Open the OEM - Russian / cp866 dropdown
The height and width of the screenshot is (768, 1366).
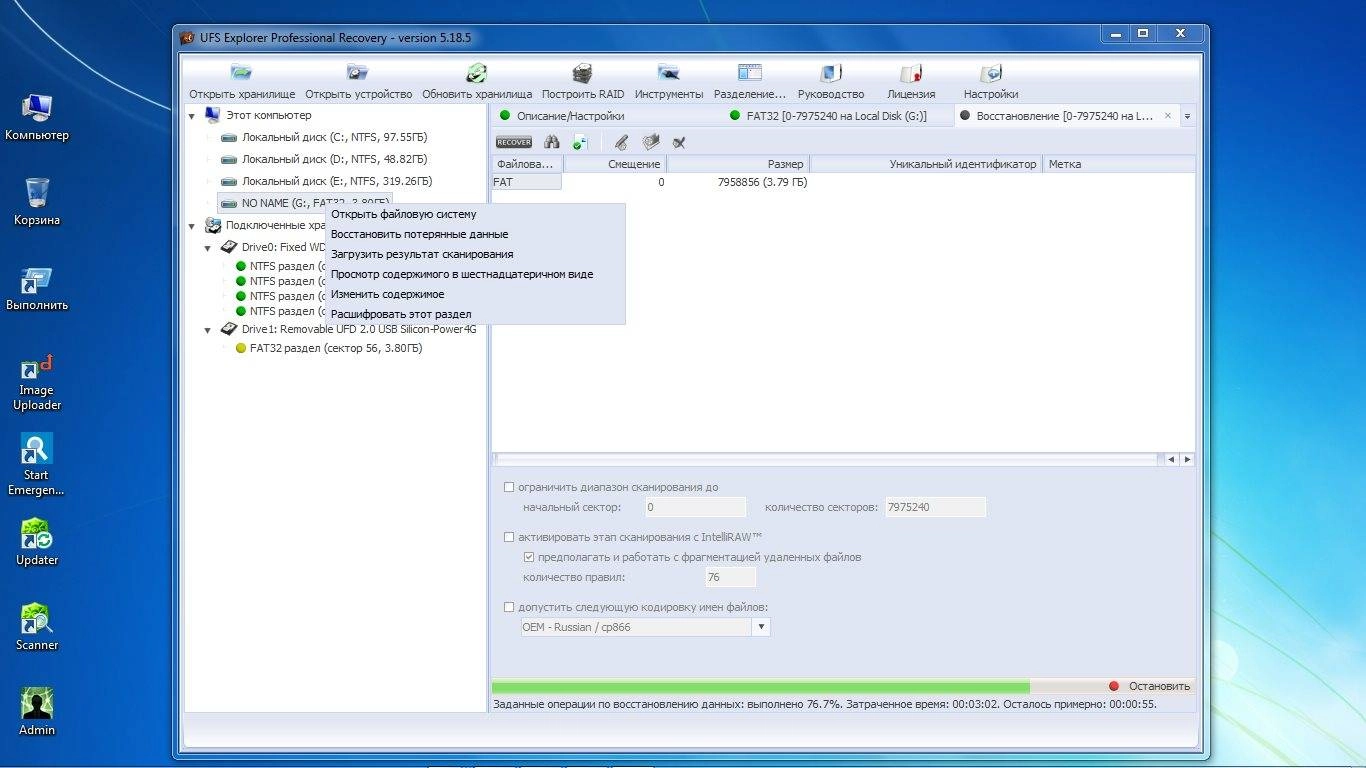[x=761, y=627]
